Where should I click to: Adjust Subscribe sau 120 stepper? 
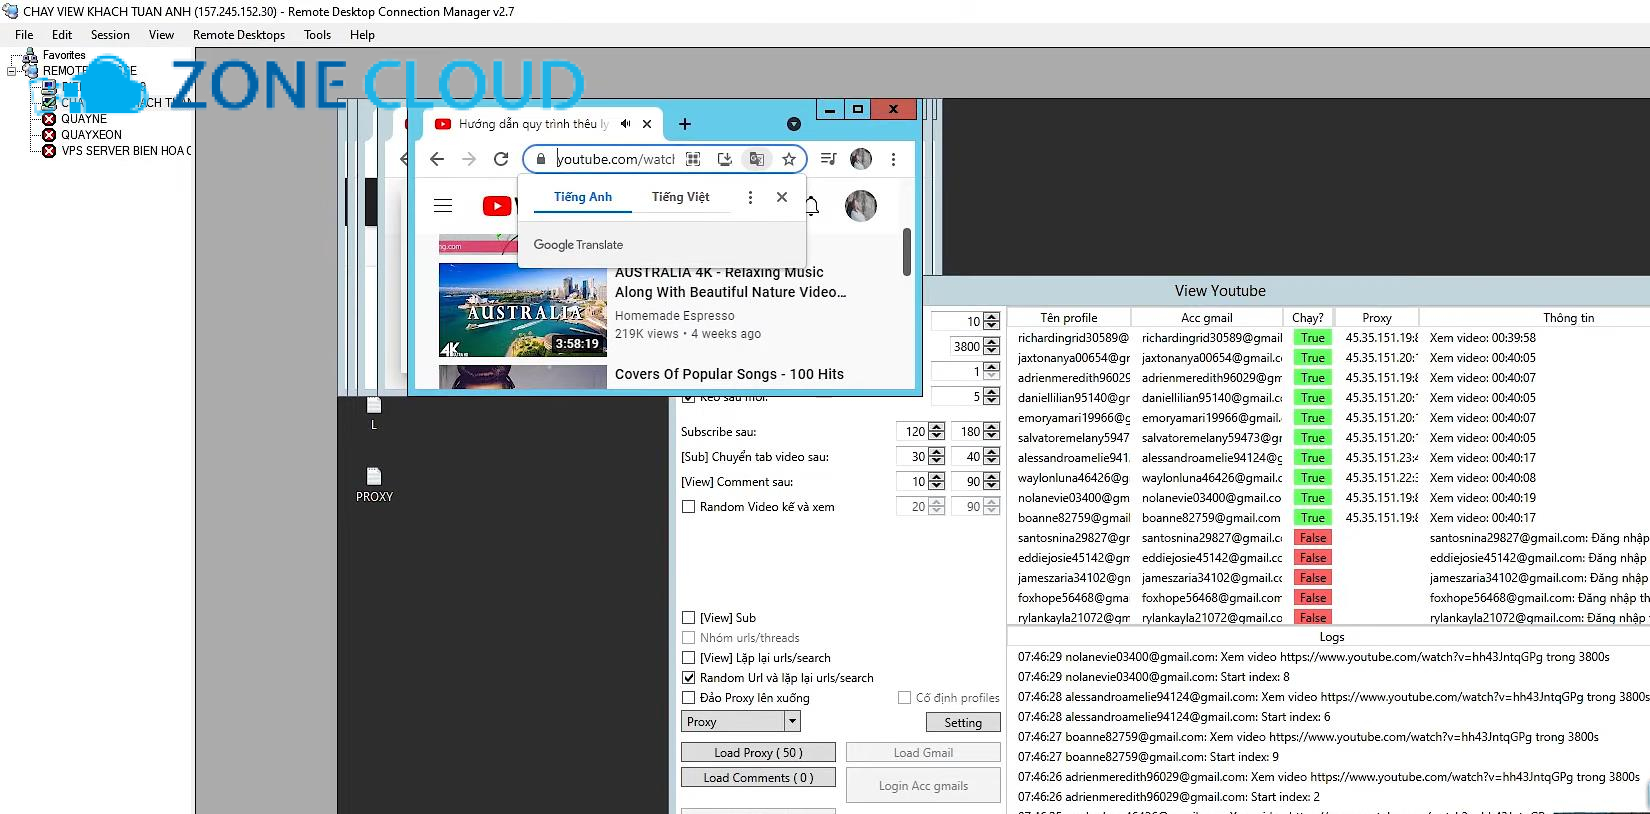click(x=936, y=432)
